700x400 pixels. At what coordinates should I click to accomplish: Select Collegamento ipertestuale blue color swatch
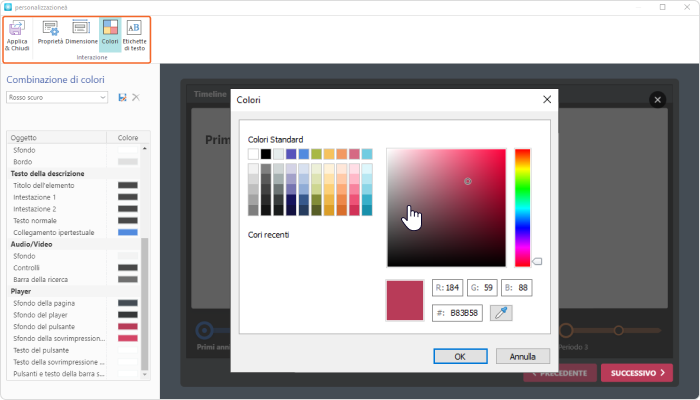pos(127,232)
